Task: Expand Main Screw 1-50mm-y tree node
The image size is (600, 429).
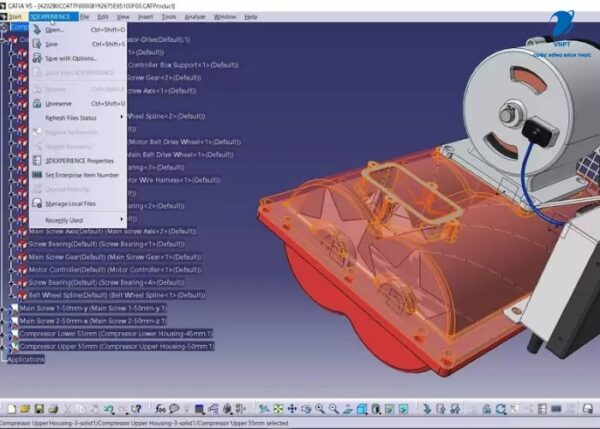Action: (x=3, y=308)
